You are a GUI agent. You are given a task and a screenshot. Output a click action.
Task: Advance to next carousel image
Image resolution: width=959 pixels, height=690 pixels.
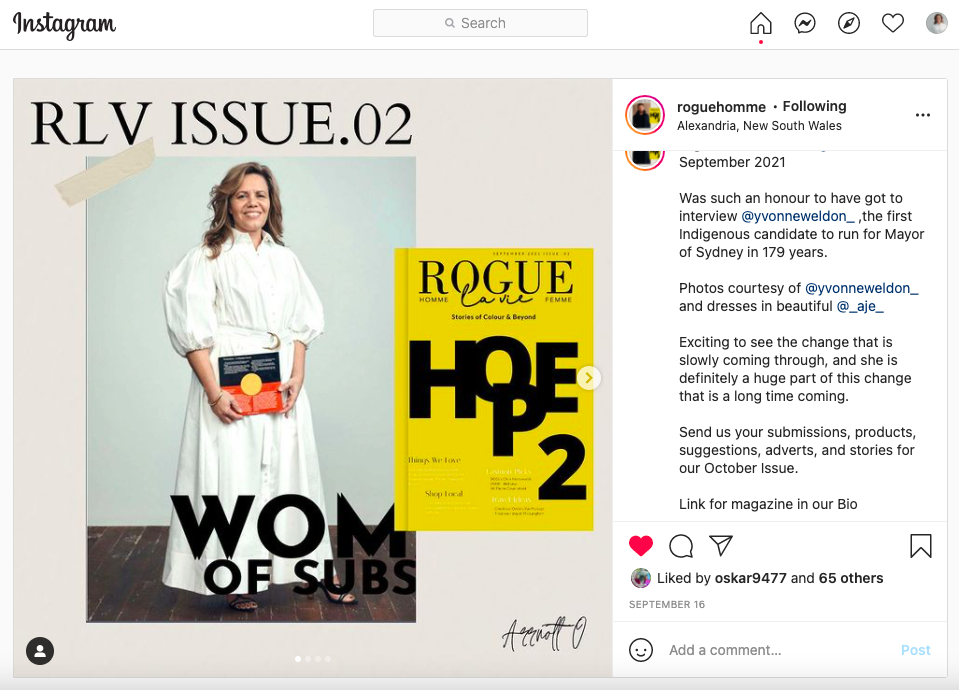click(589, 378)
